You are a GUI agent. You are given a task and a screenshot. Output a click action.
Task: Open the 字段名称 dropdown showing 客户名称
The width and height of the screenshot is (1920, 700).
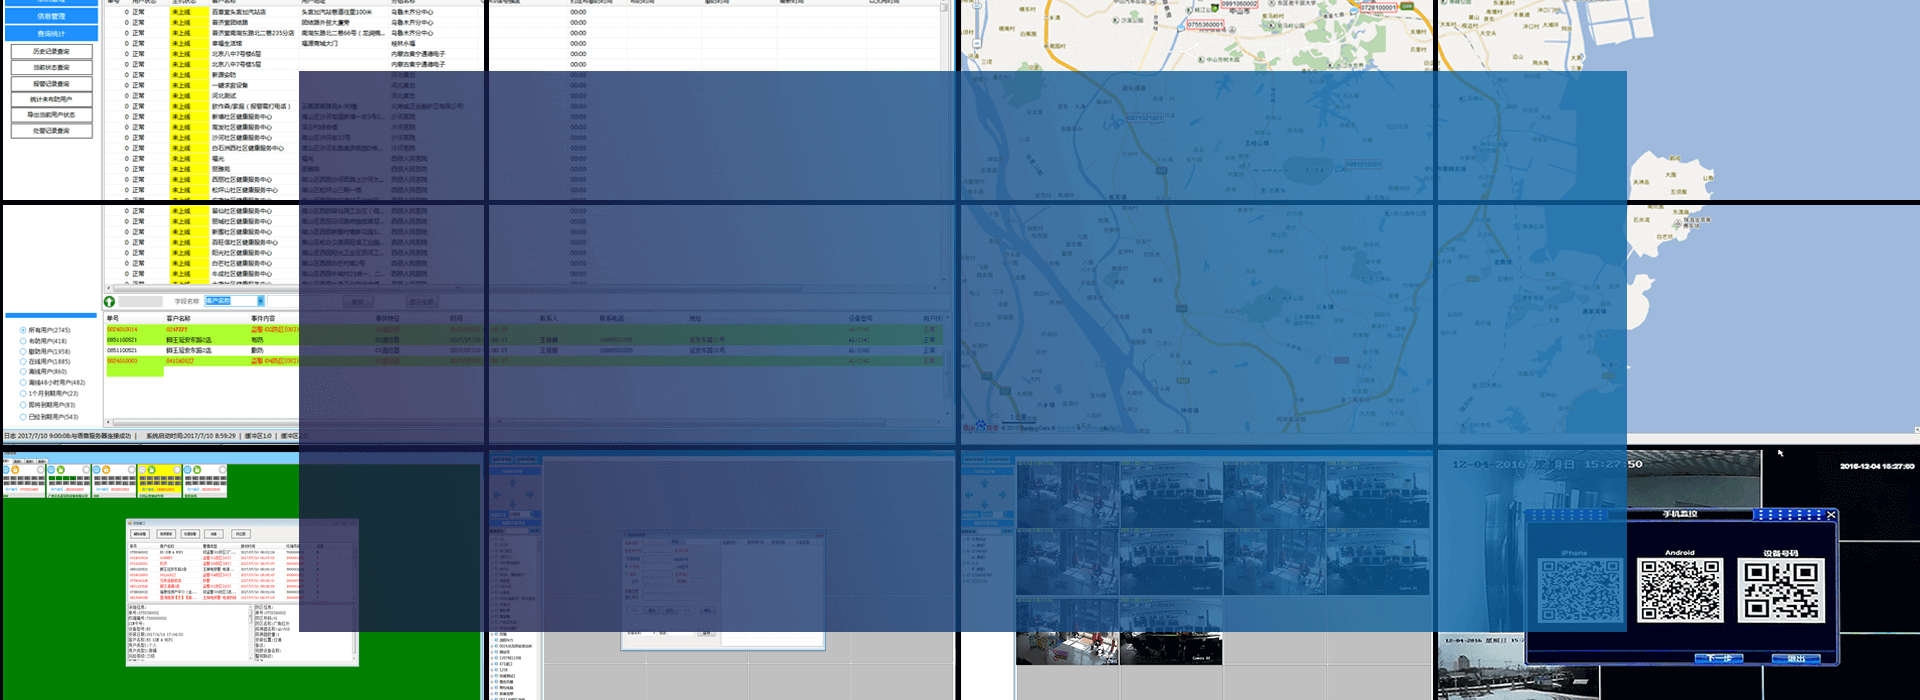[x=234, y=301]
